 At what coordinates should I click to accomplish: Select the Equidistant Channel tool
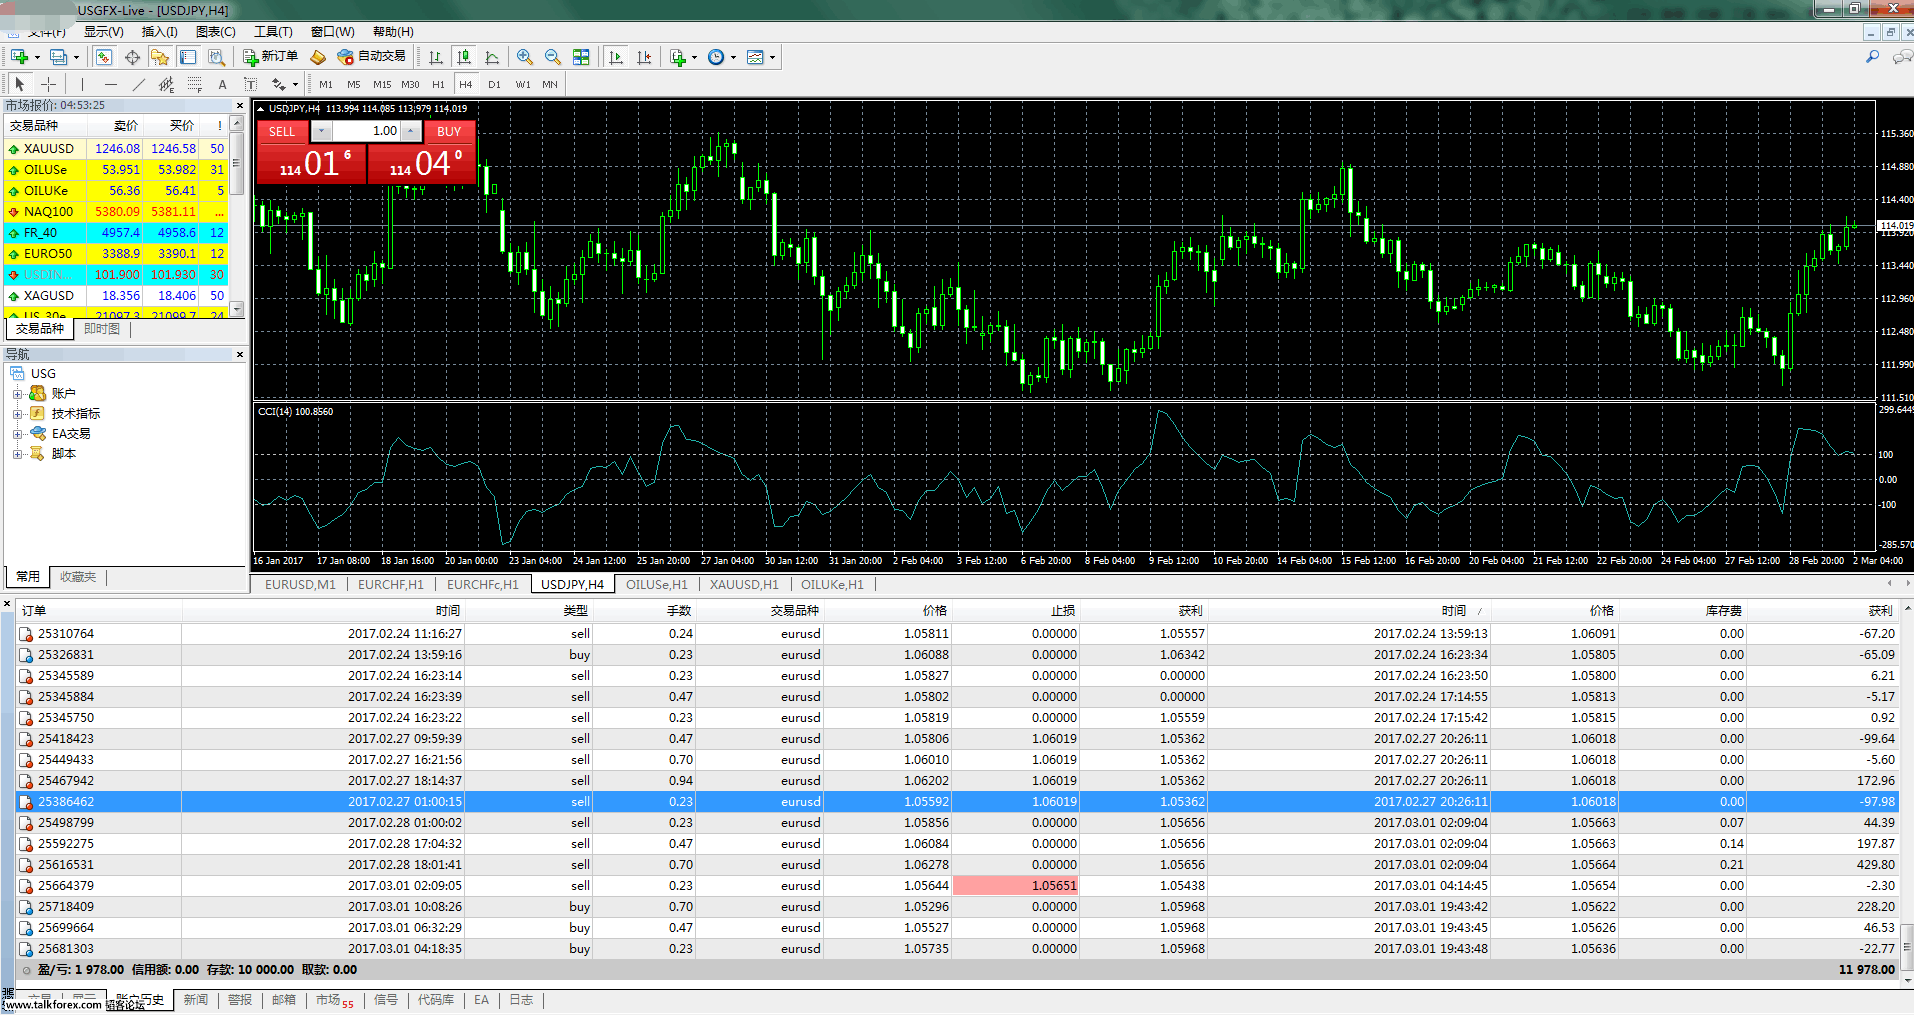point(166,84)
